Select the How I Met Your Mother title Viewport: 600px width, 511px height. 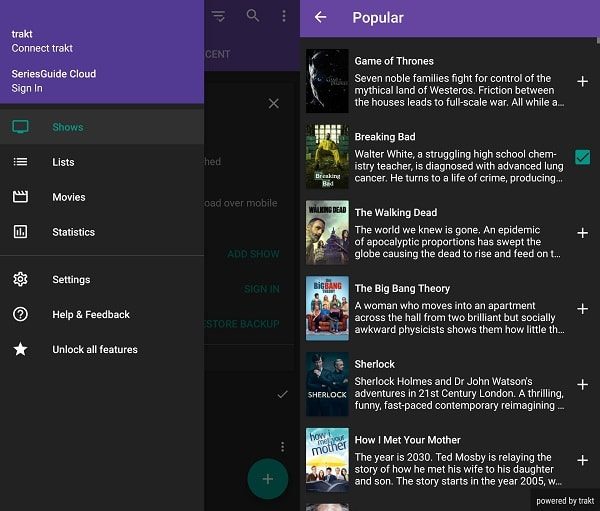click(407, 440)
